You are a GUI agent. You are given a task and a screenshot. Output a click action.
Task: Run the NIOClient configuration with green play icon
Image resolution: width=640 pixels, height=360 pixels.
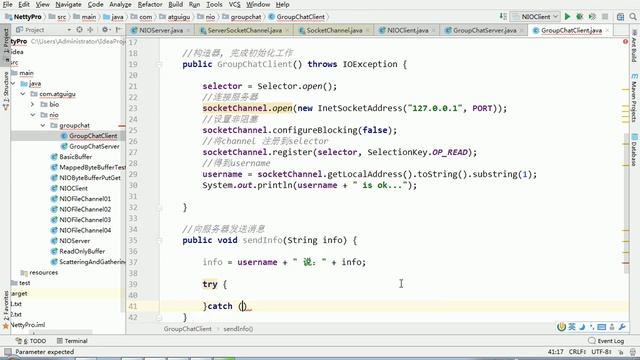point(567,17)
